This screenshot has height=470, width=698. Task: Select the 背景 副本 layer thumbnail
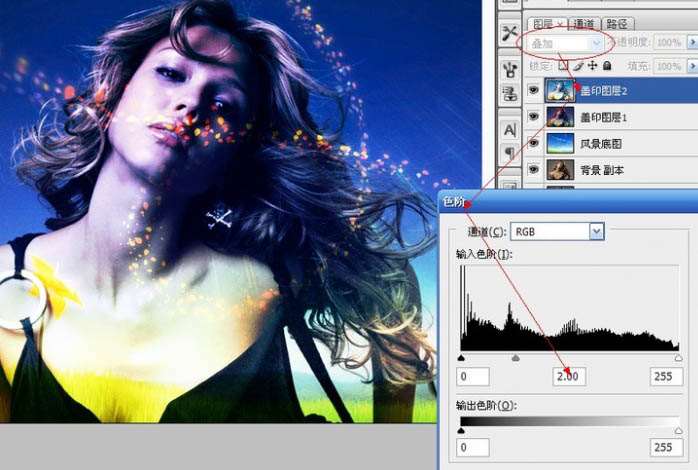pyautogui.click(x=560, y=170)
